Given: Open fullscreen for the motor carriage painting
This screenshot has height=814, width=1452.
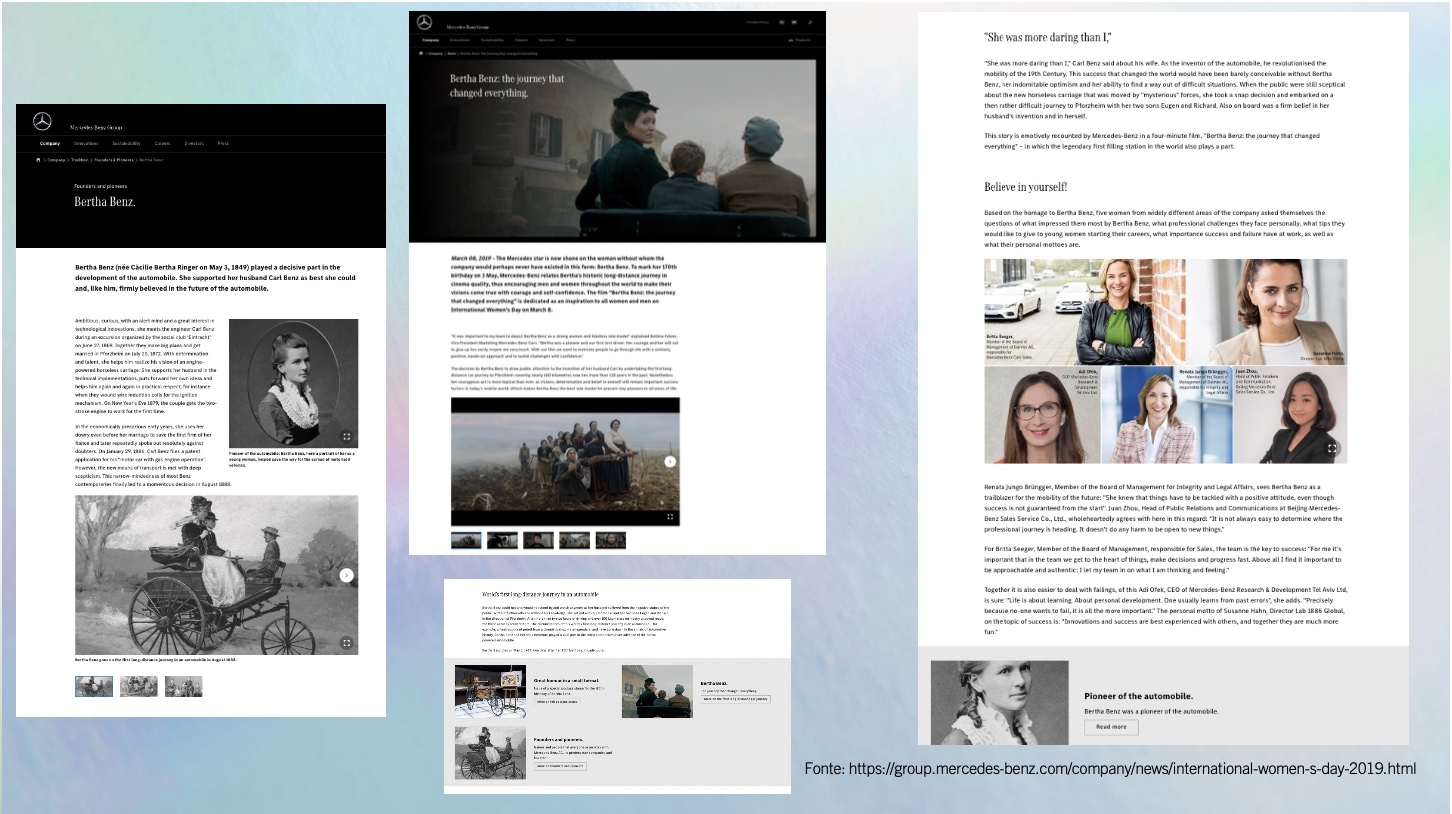Looking at the screenshot, I should pos(346,643).
